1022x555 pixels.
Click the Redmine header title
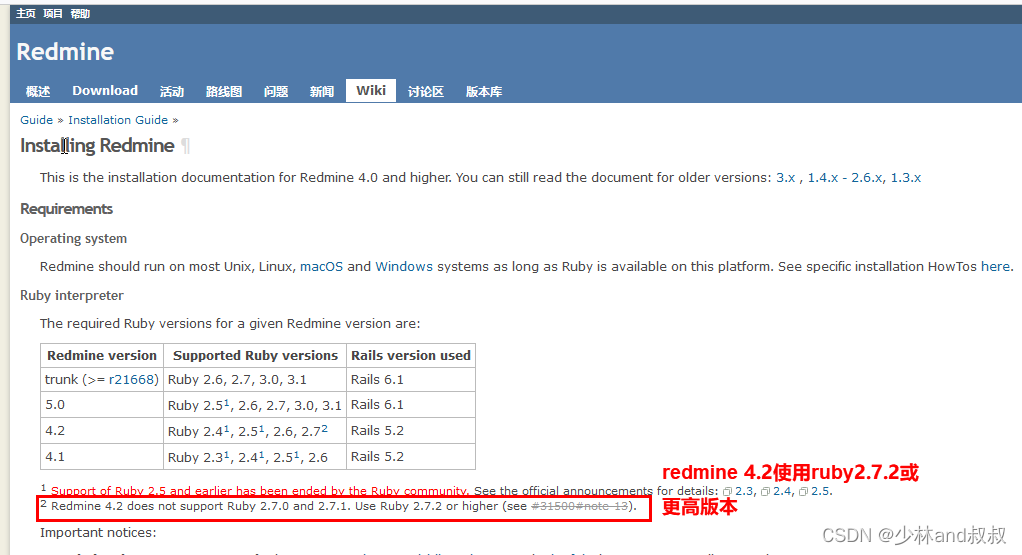coord(65,51)
